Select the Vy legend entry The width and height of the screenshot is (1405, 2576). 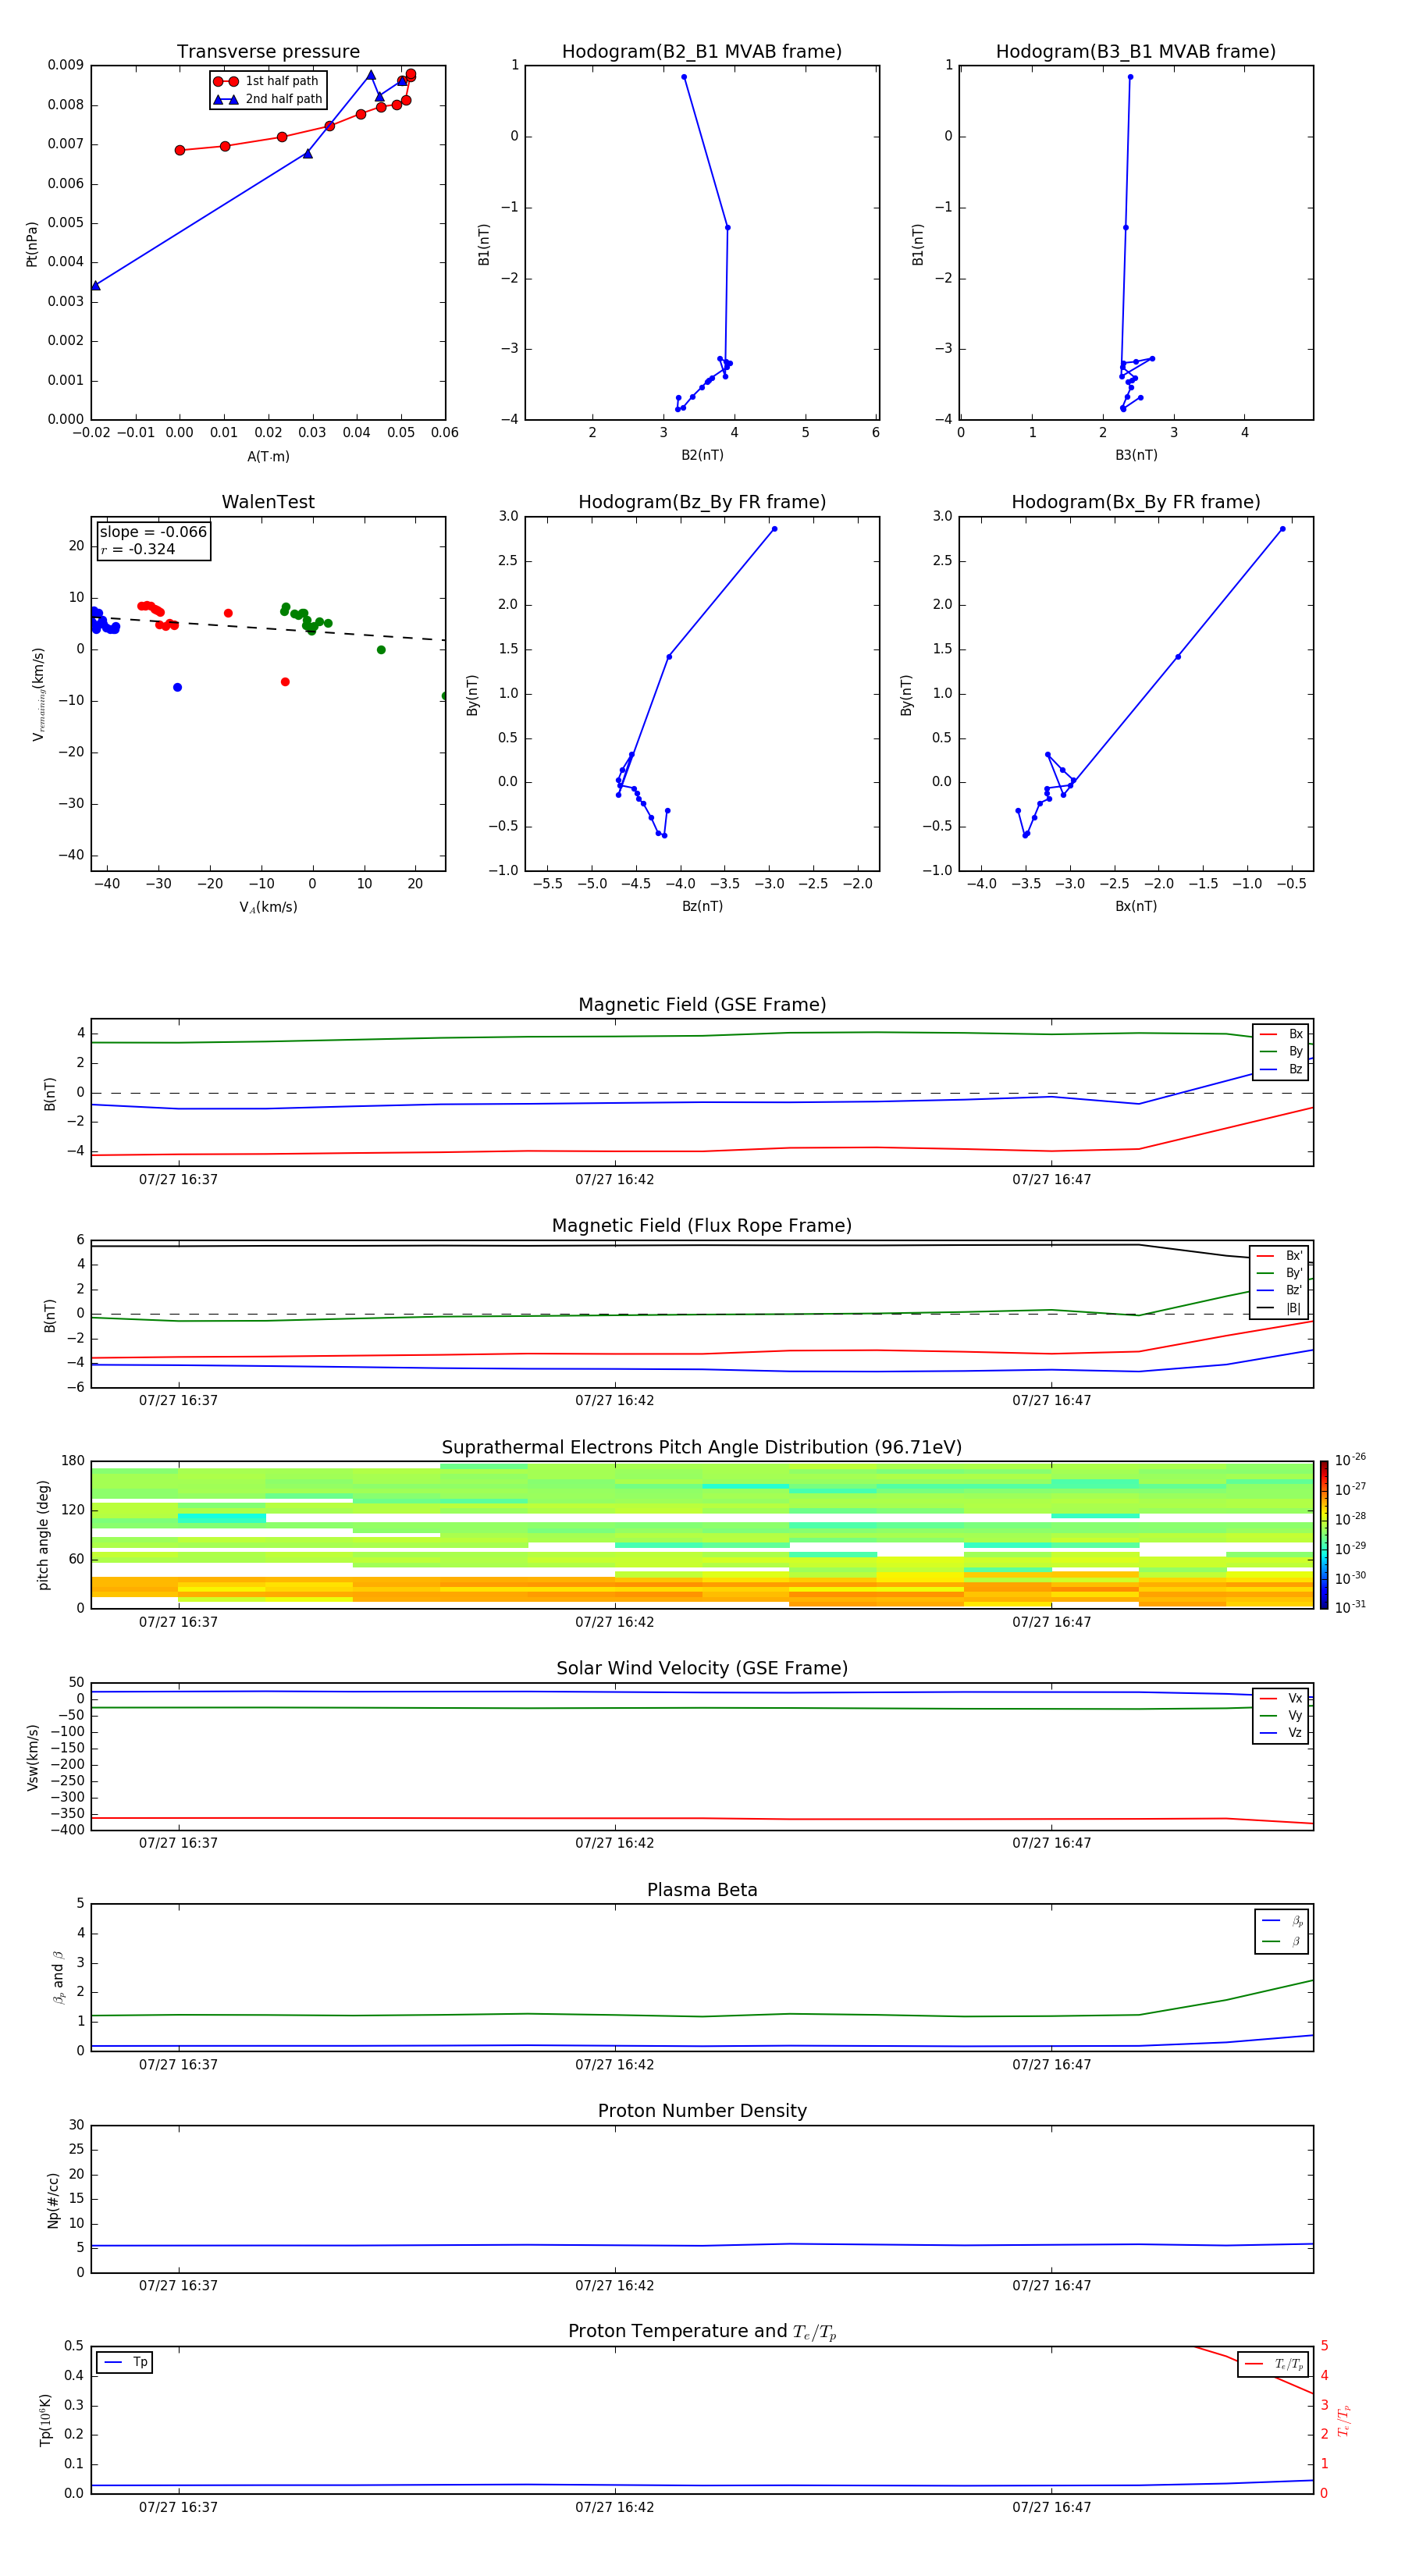point(1281,1716)
